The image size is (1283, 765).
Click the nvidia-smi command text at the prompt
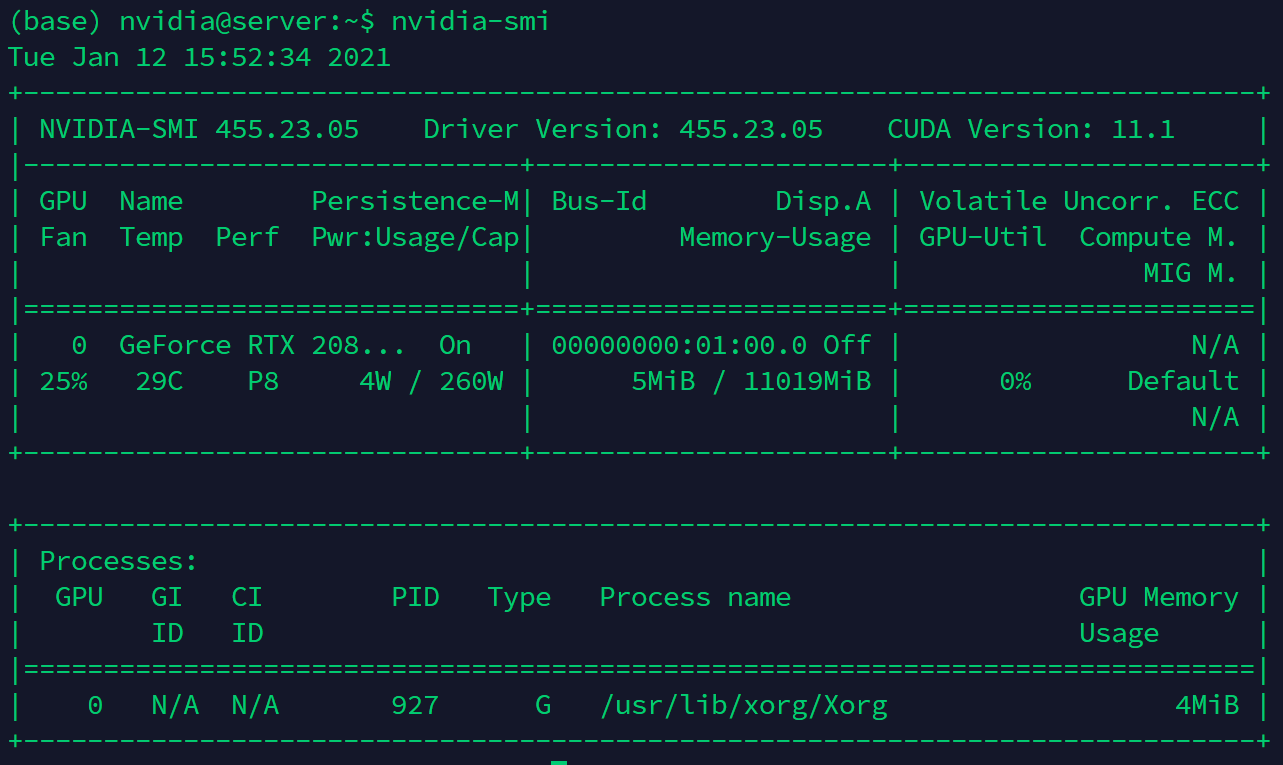point(470,21)
